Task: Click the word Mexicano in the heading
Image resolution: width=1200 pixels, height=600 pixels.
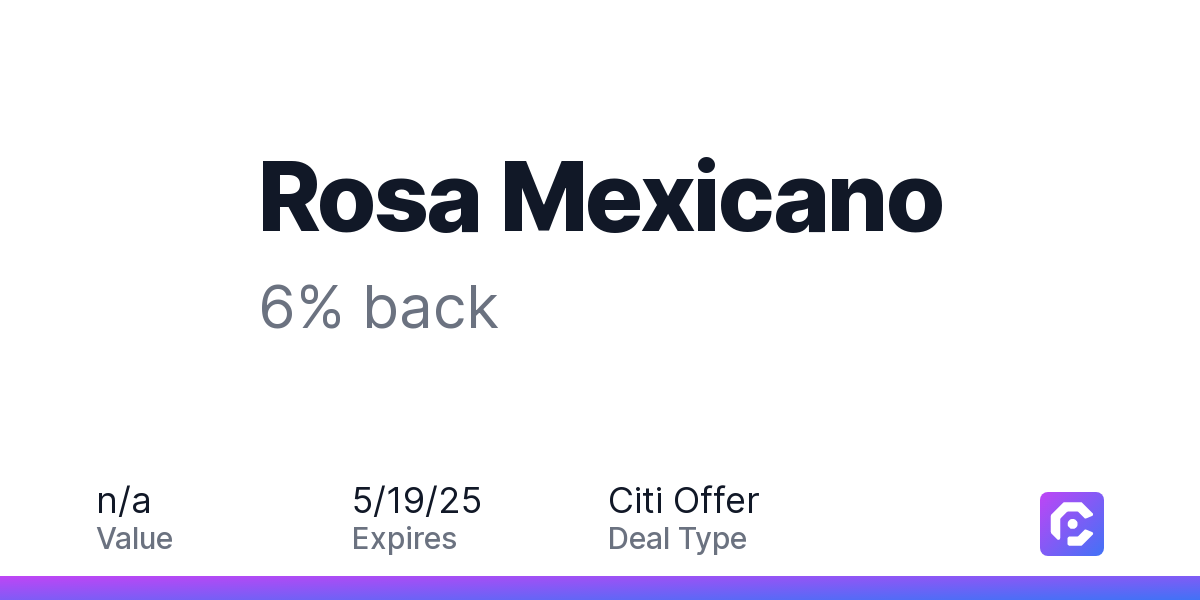Action: coord(723,197)
